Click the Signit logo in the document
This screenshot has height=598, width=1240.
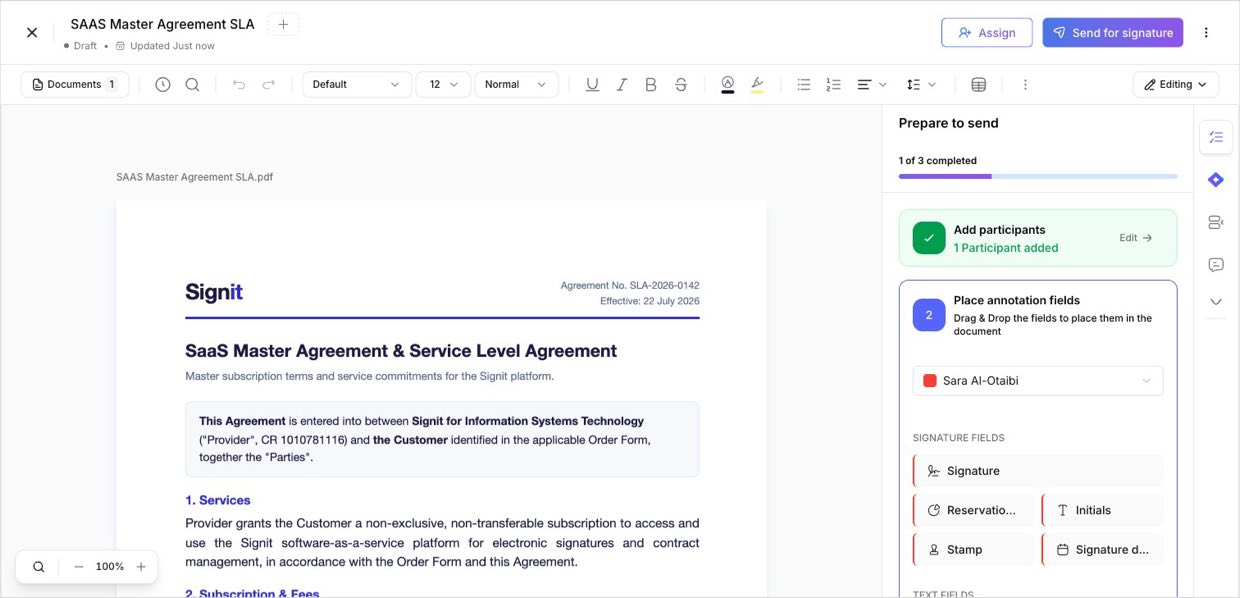click(x=214, y=292)
